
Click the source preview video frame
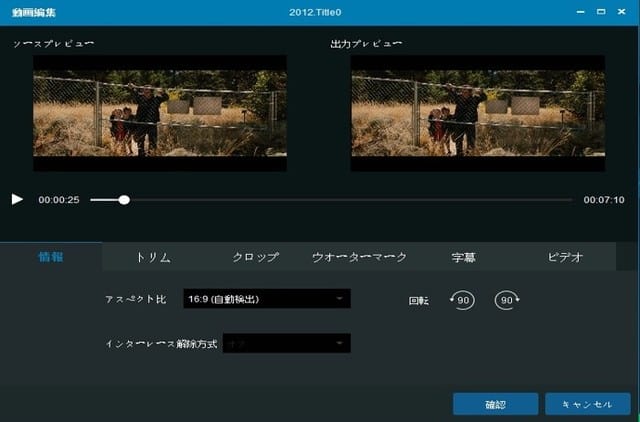tap(160, 112)
